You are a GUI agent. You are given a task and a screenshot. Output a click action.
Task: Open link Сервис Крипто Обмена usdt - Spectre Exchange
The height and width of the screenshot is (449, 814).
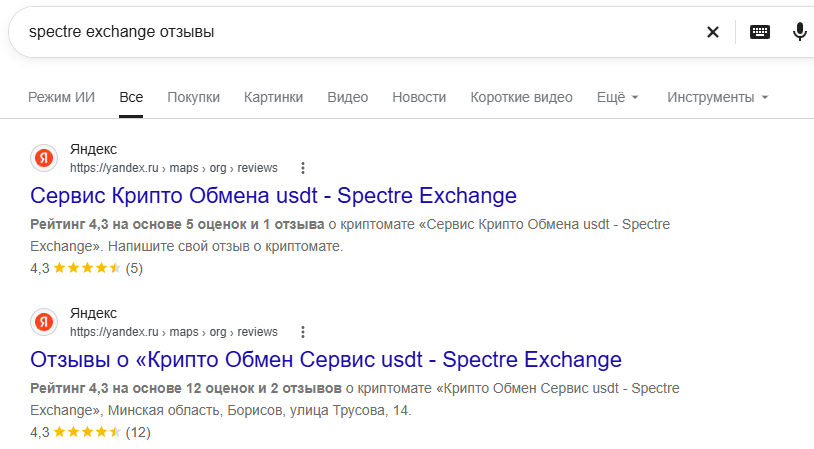[x=273, y=196]
